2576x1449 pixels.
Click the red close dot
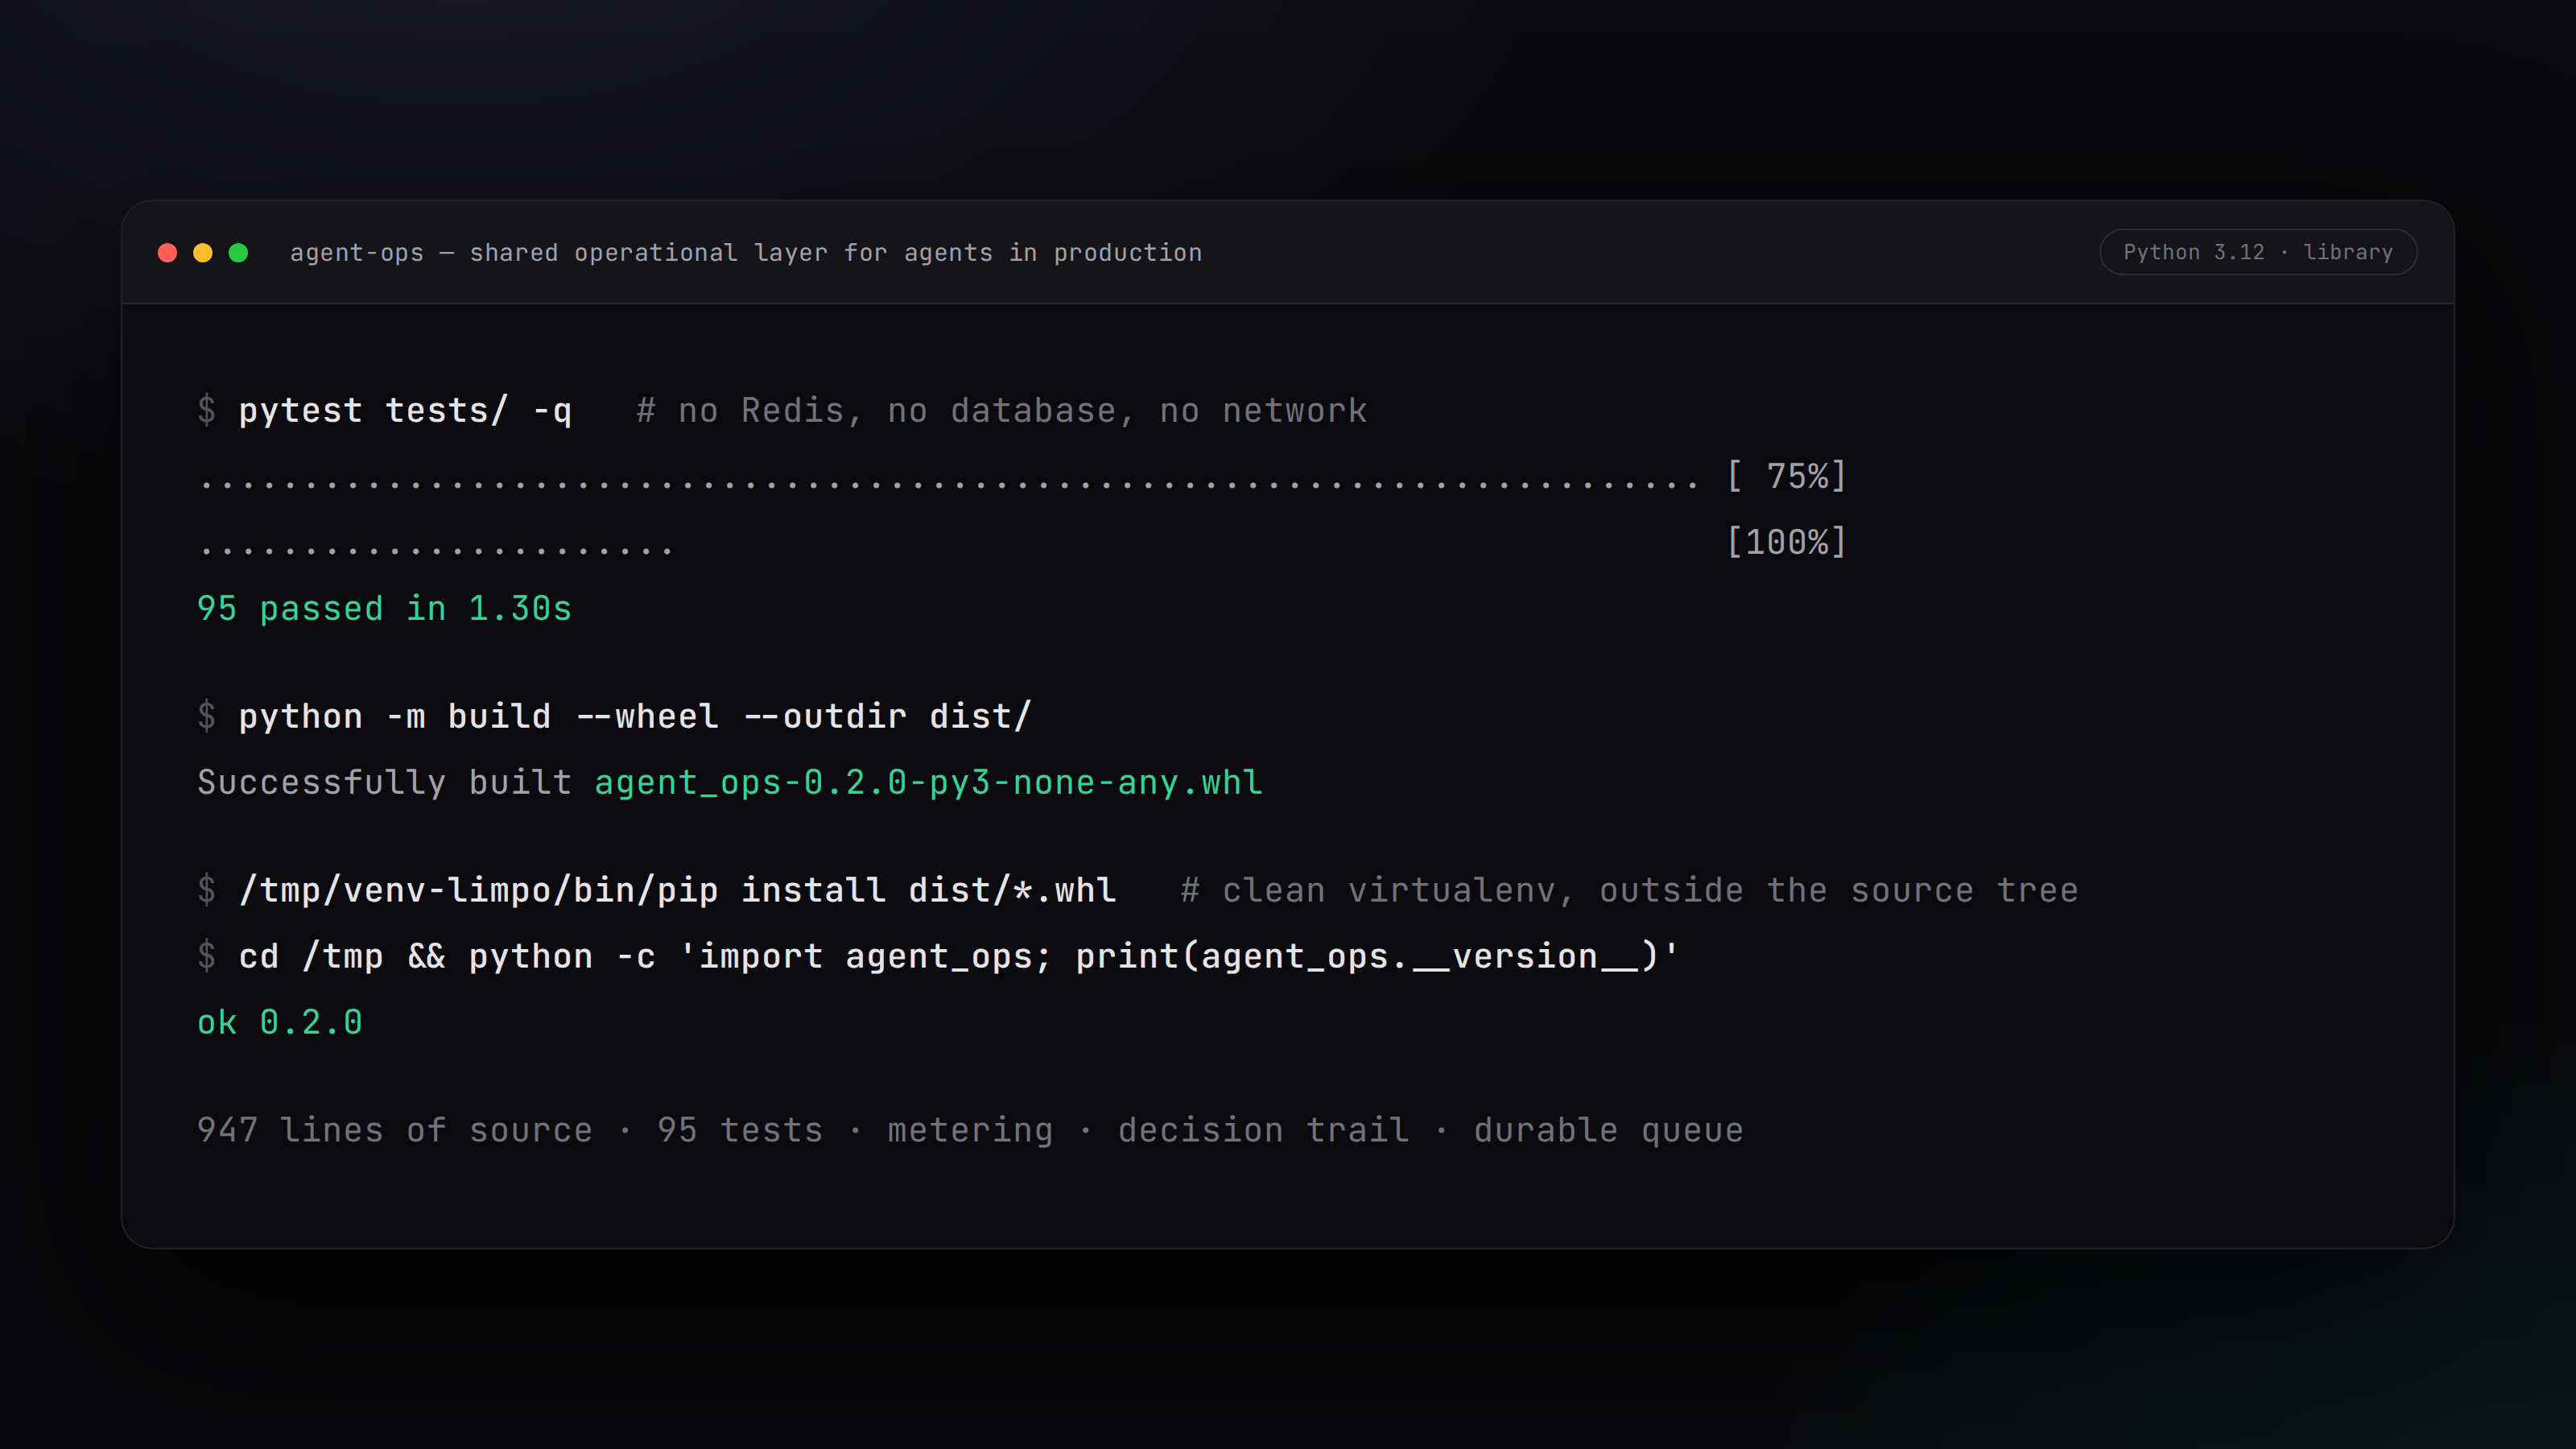(x=167, y=253)
